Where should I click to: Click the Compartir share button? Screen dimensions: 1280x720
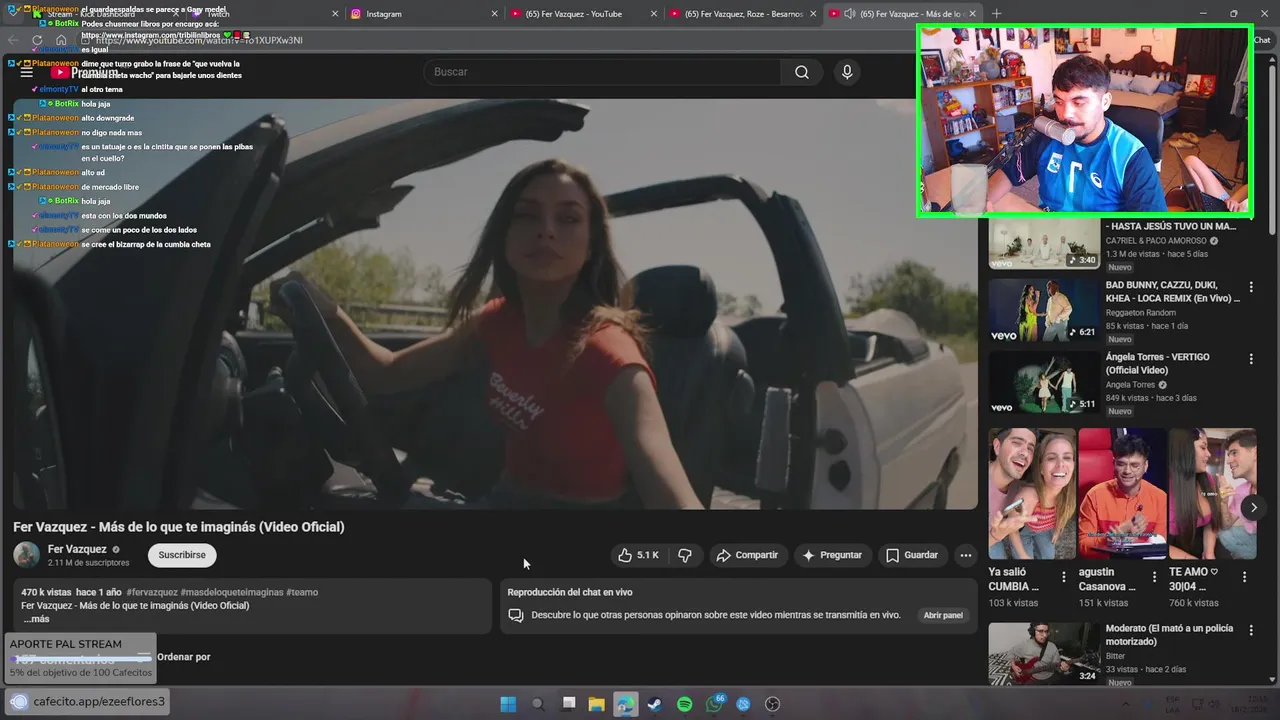(747, 555)
